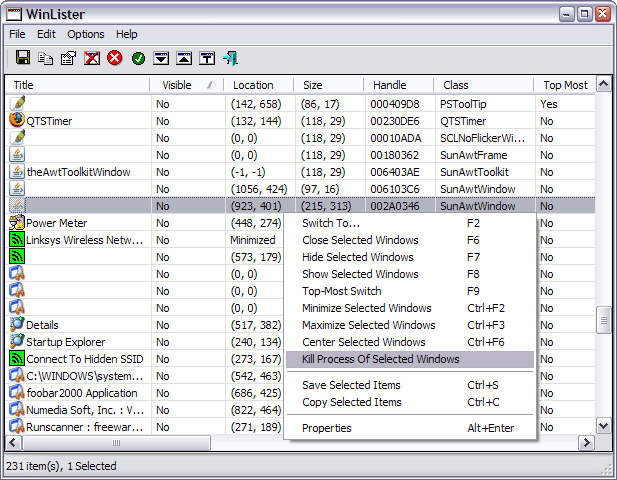Click the foobar2000 Application row icon
The image size is (617, 480).
click(17, 393)
